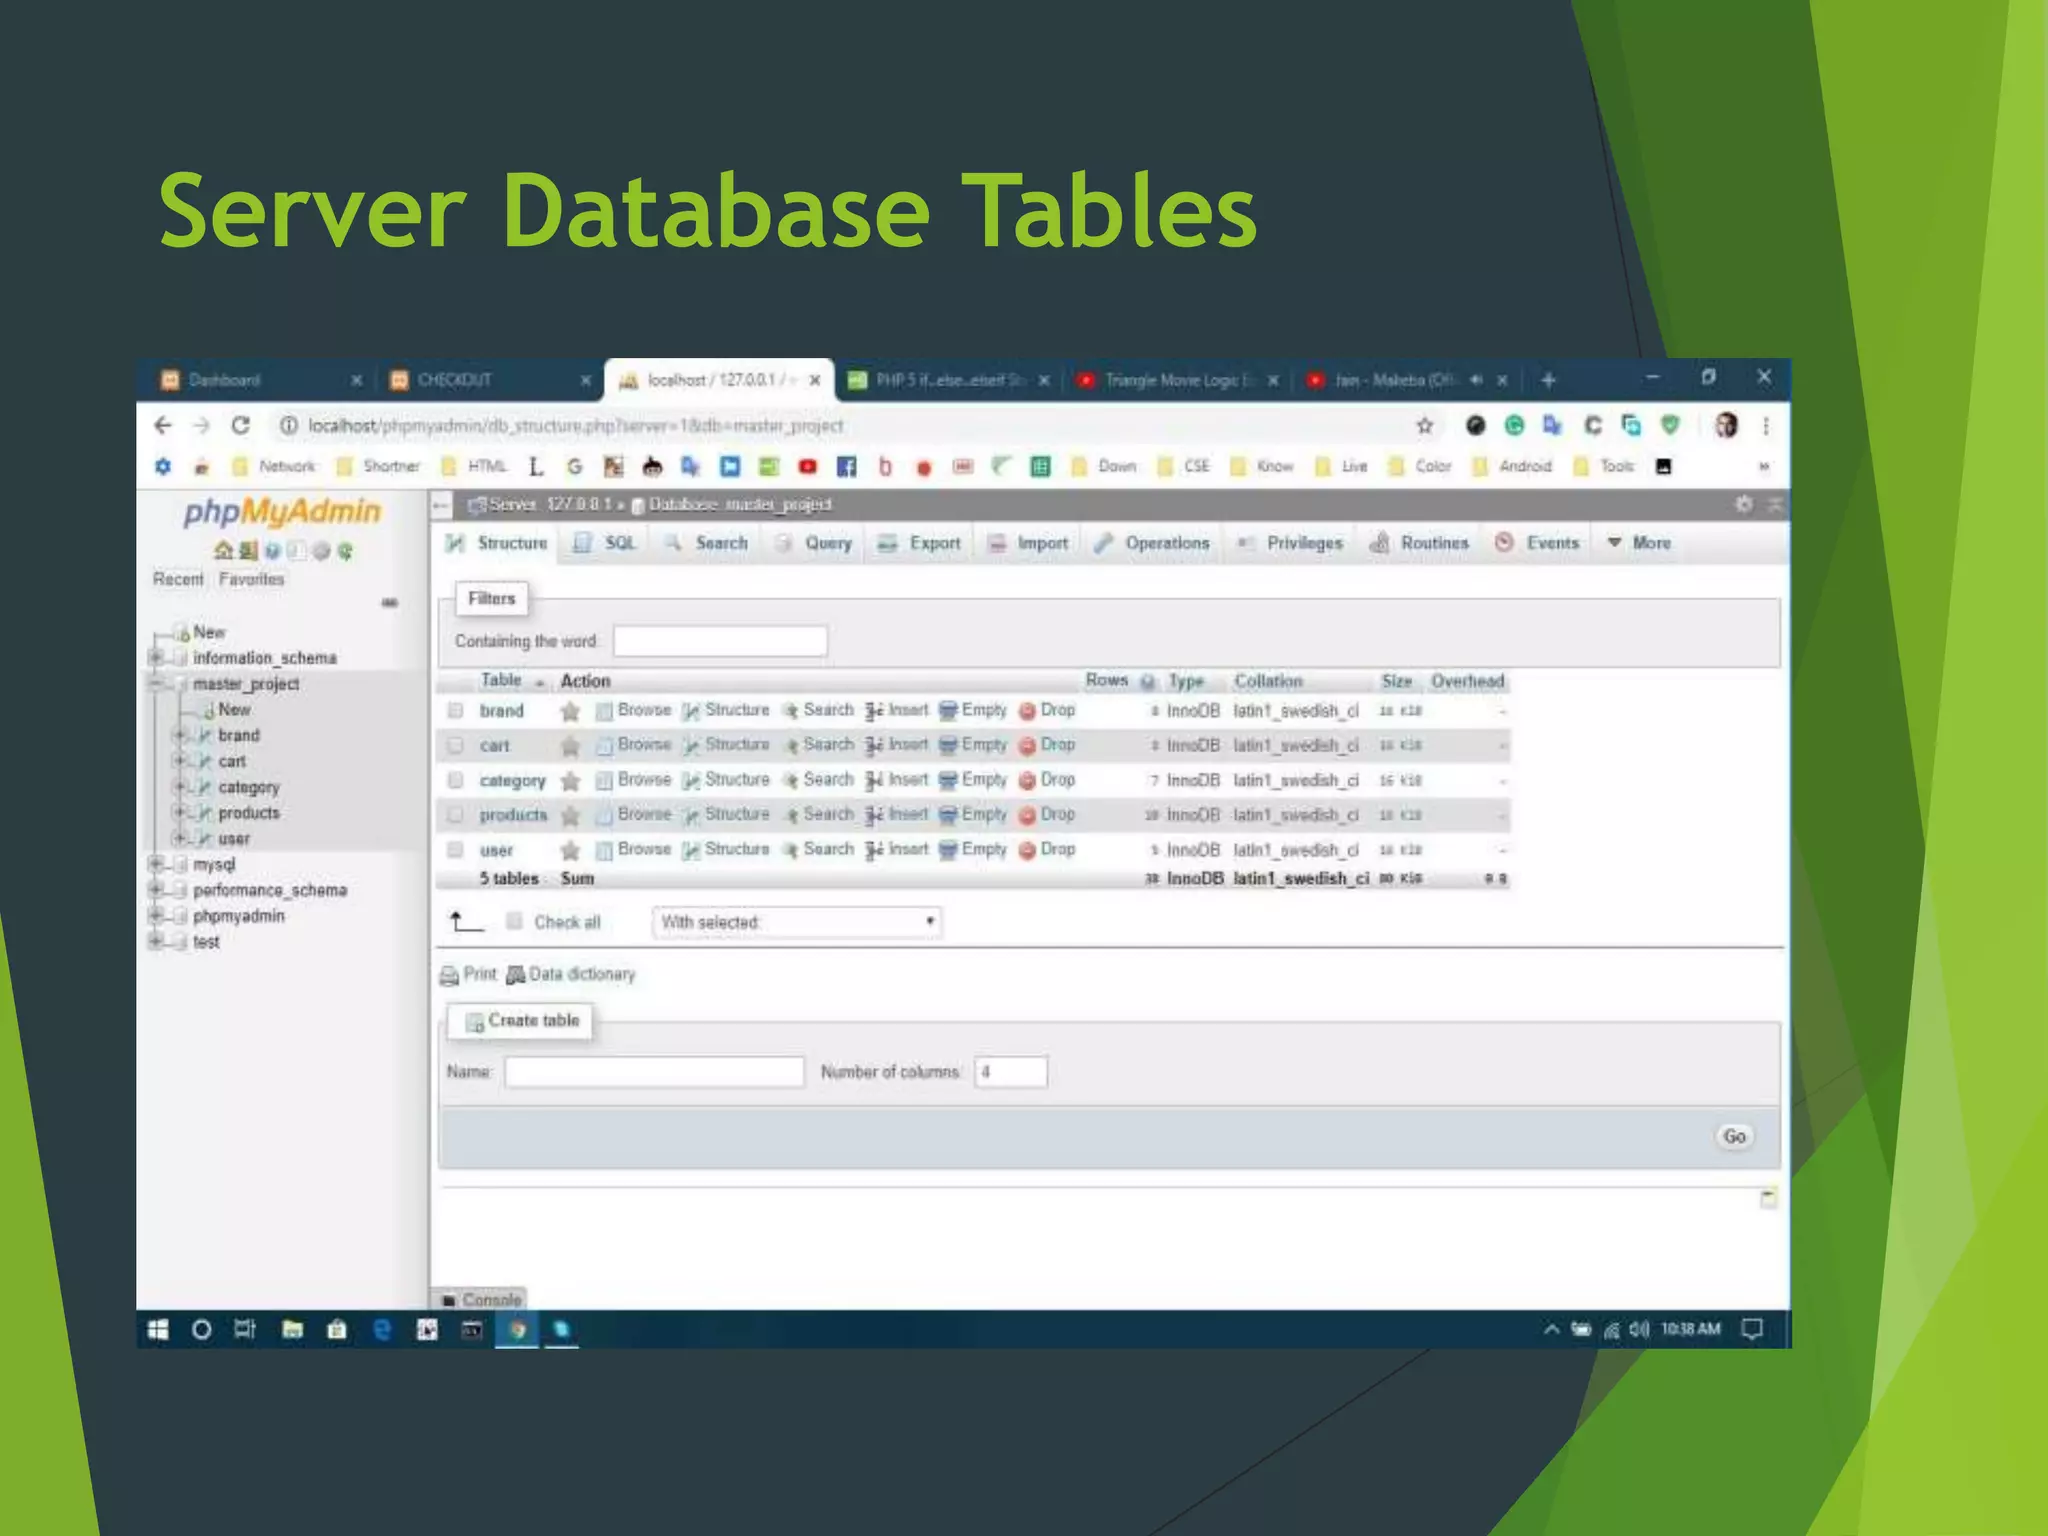Image resolution: width=2048 pixels, height=1536 pixels.
Task: Click the Empty icon for category table
Action: (x=948, y=781)
